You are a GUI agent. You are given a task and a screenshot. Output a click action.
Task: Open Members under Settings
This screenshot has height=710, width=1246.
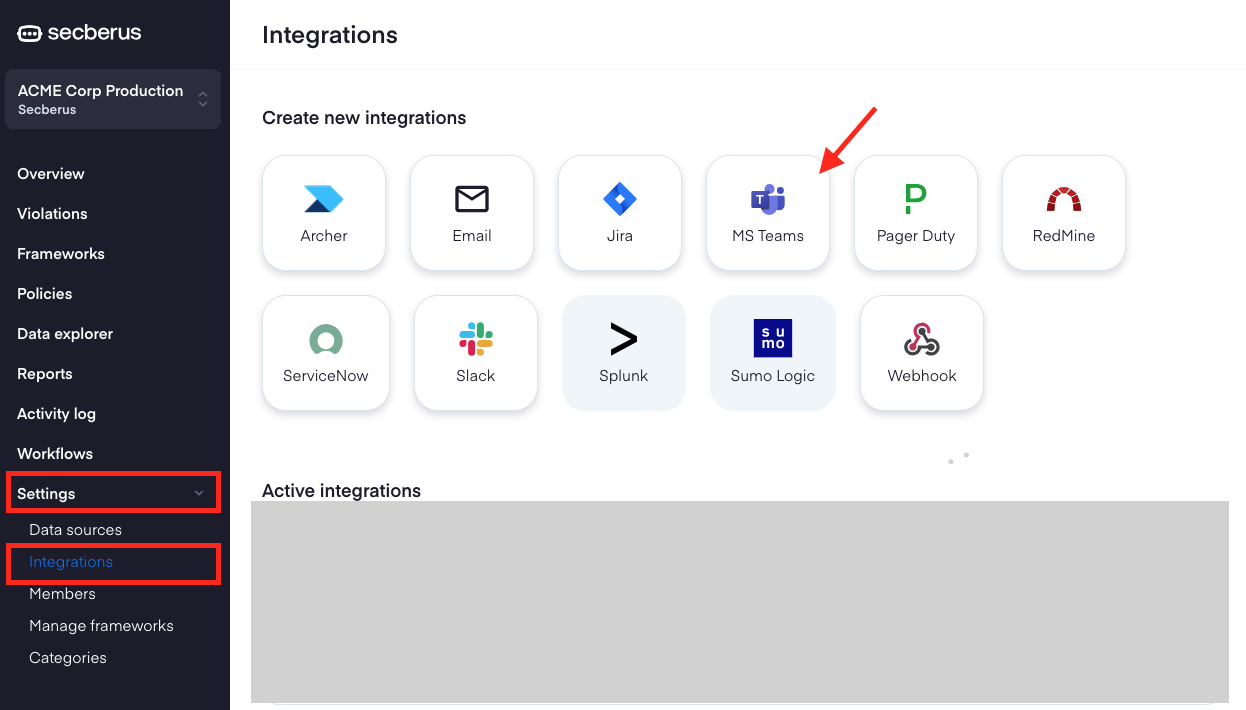(62, 594)
